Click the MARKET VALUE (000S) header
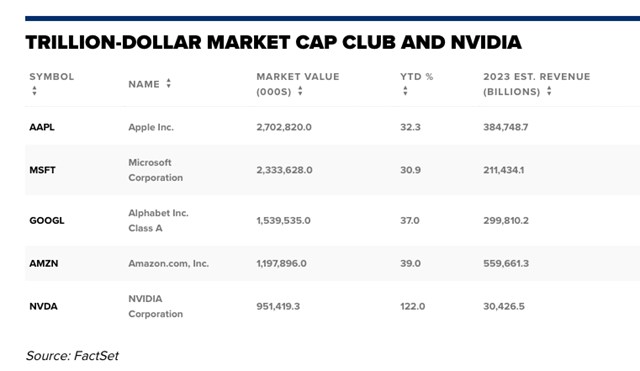 pyautogui.click(x=298, y=84)
